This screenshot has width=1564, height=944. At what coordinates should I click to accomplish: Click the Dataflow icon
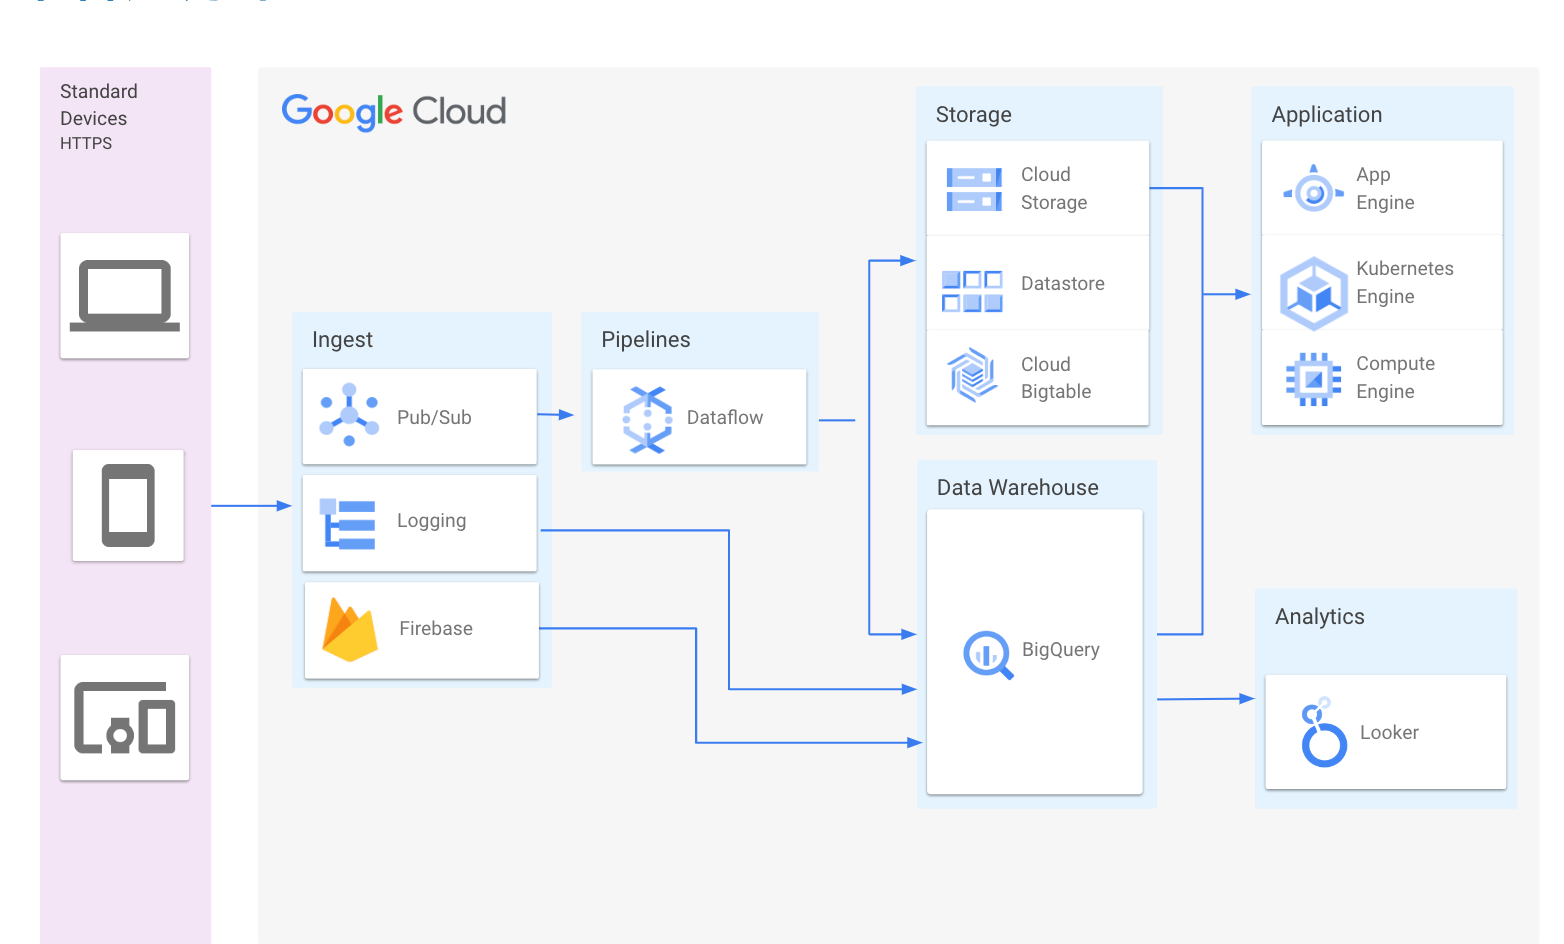pos(648,420)
